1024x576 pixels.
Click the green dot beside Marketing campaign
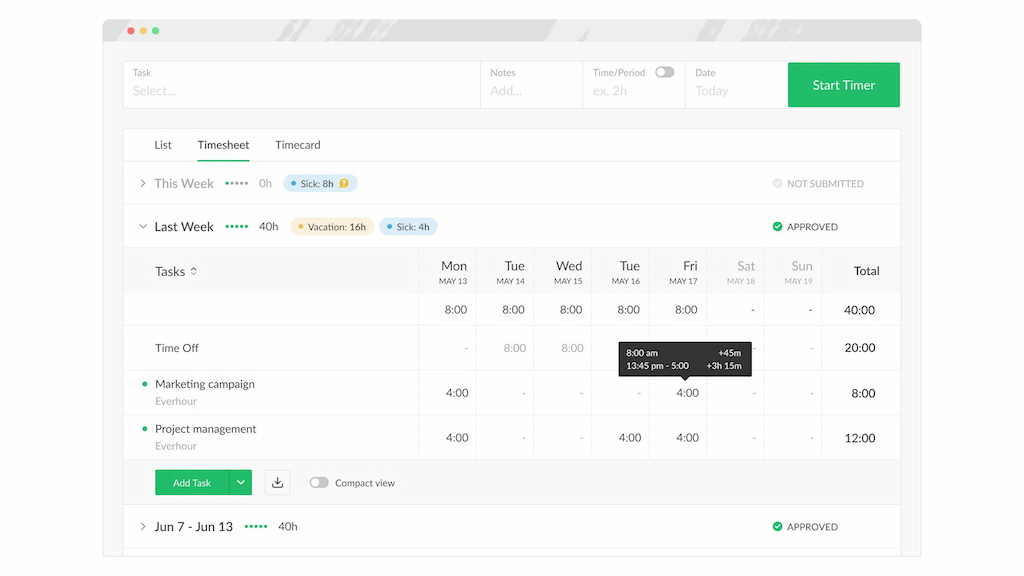pyautogui.click(x=146, y=384)
